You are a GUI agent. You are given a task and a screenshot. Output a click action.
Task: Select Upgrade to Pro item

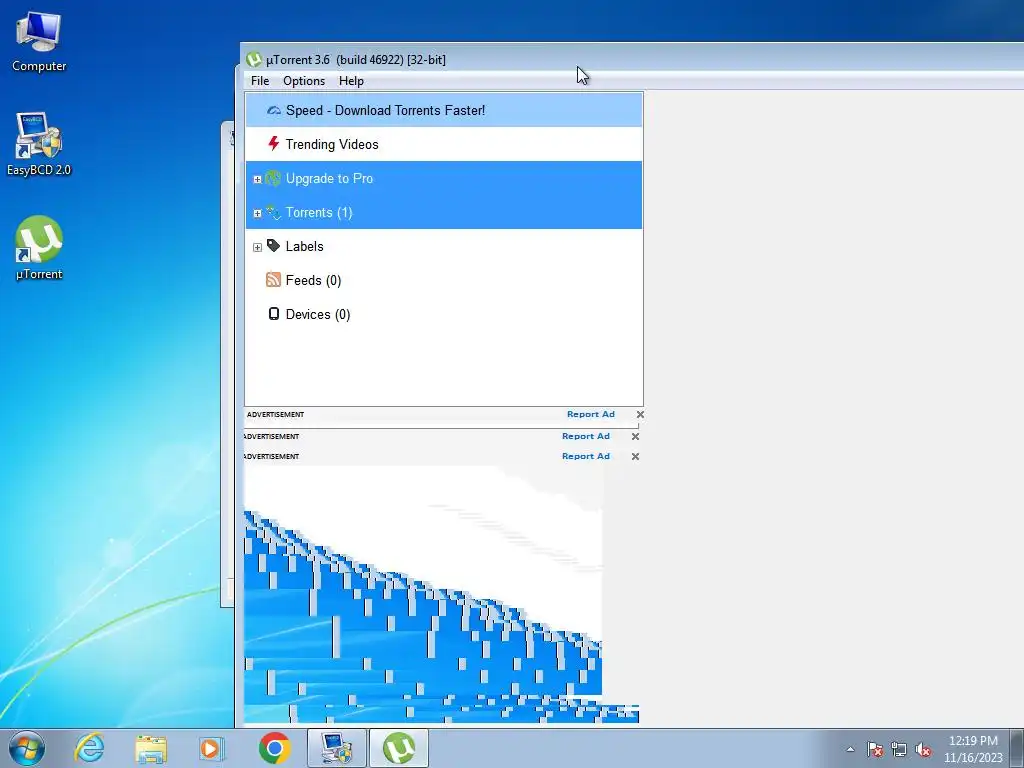click(443, 178)
